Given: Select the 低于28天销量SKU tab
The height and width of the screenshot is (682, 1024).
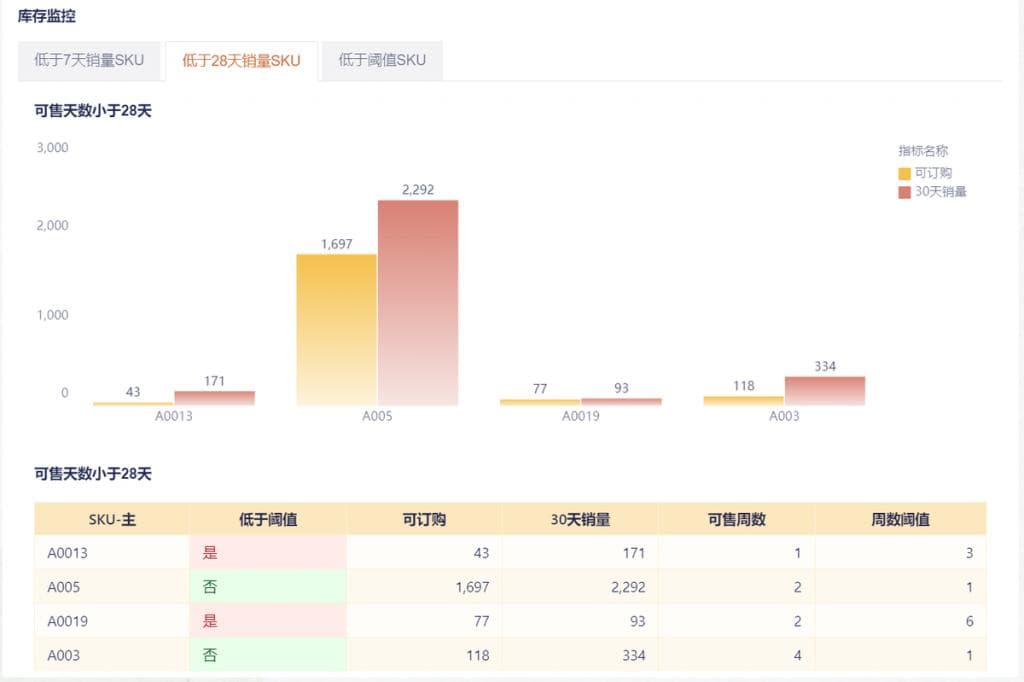Looking at the screenshot, I should coord(241,61).
